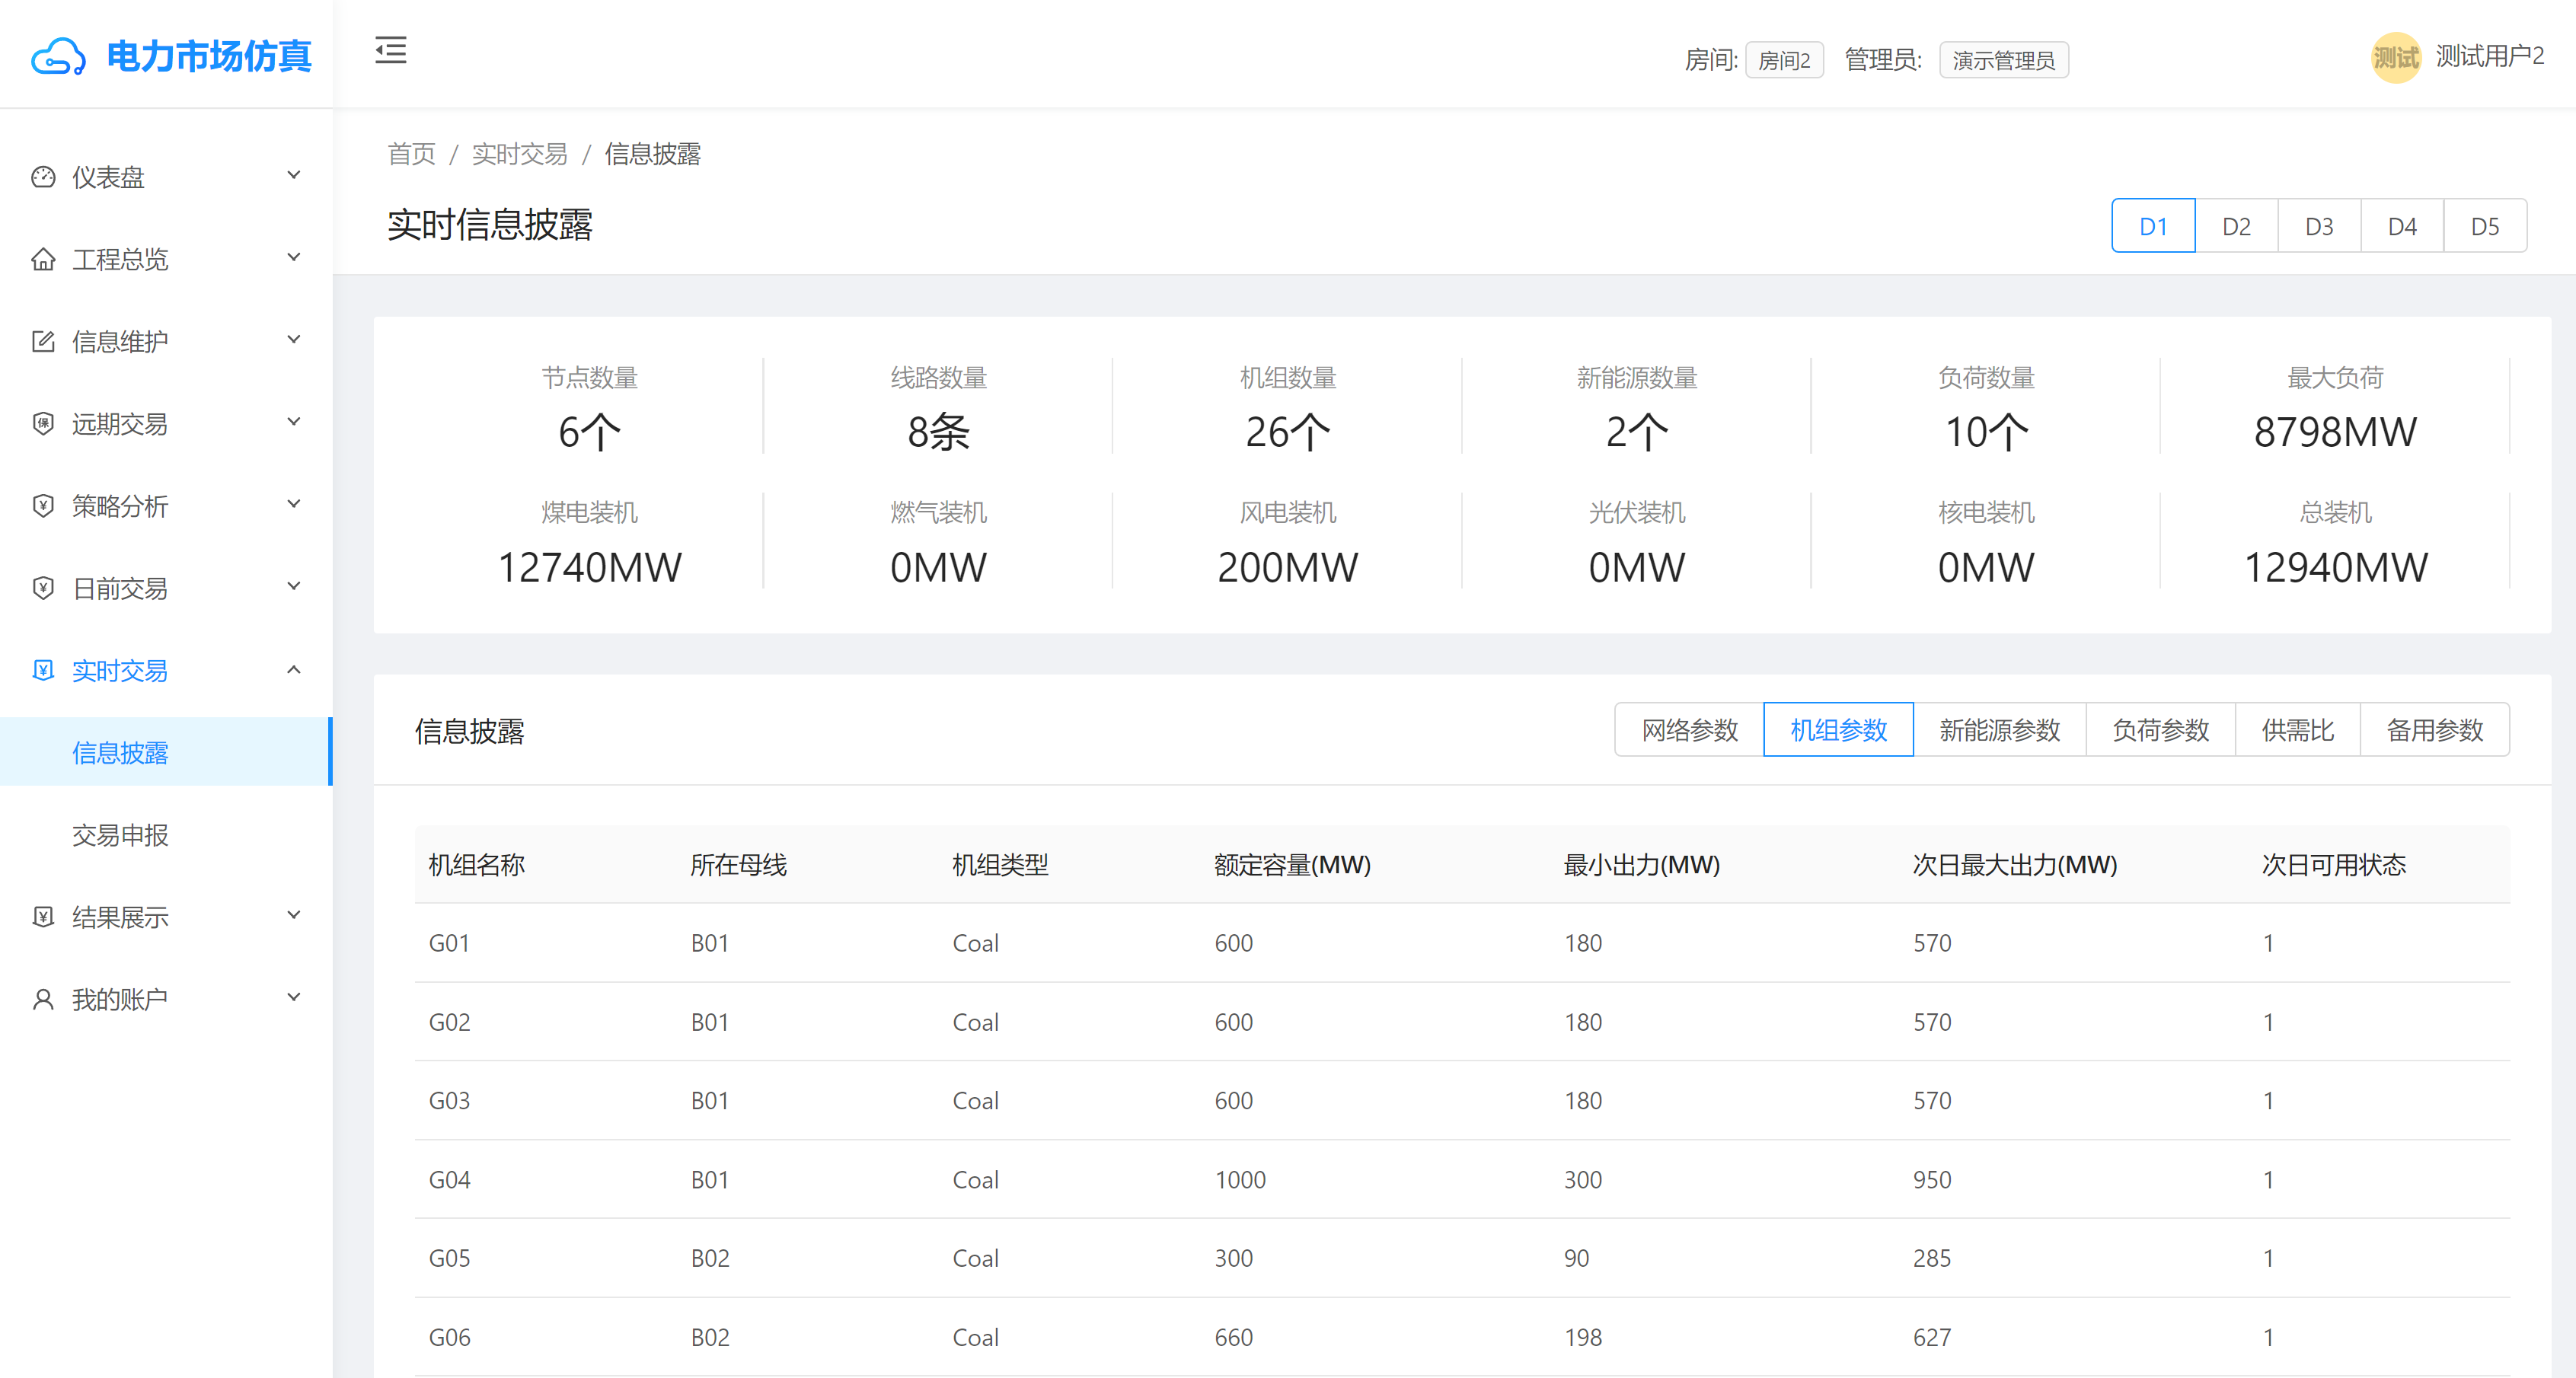The width and height of the screenshot is (2576, 1378).
Task: Click the 627 max output cell
Action: (x=1931, y=1337)
